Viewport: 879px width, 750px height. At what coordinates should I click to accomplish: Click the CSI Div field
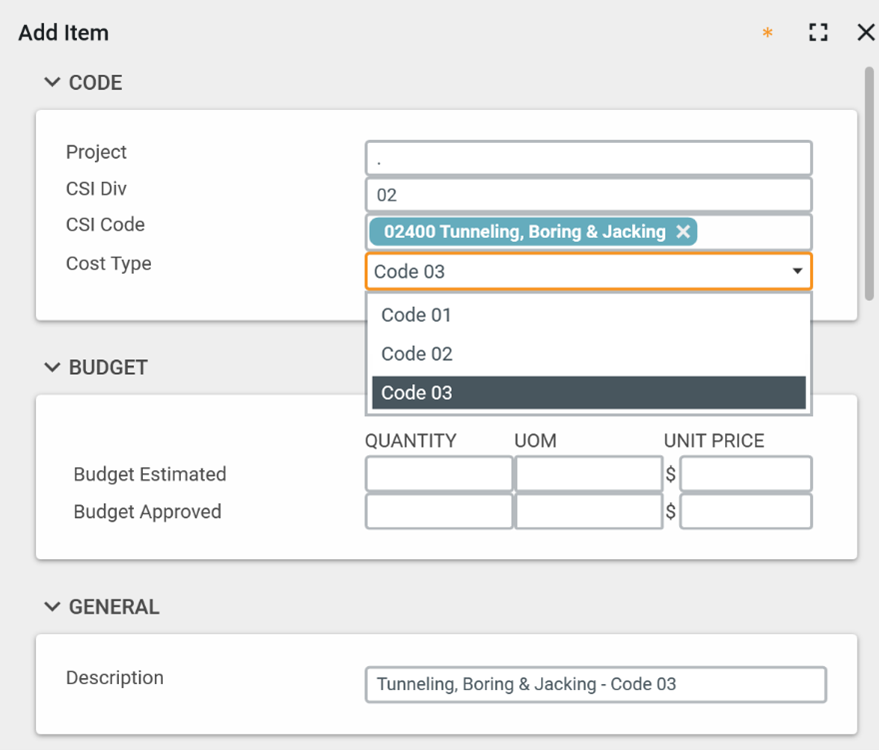[x=588, y=195]
